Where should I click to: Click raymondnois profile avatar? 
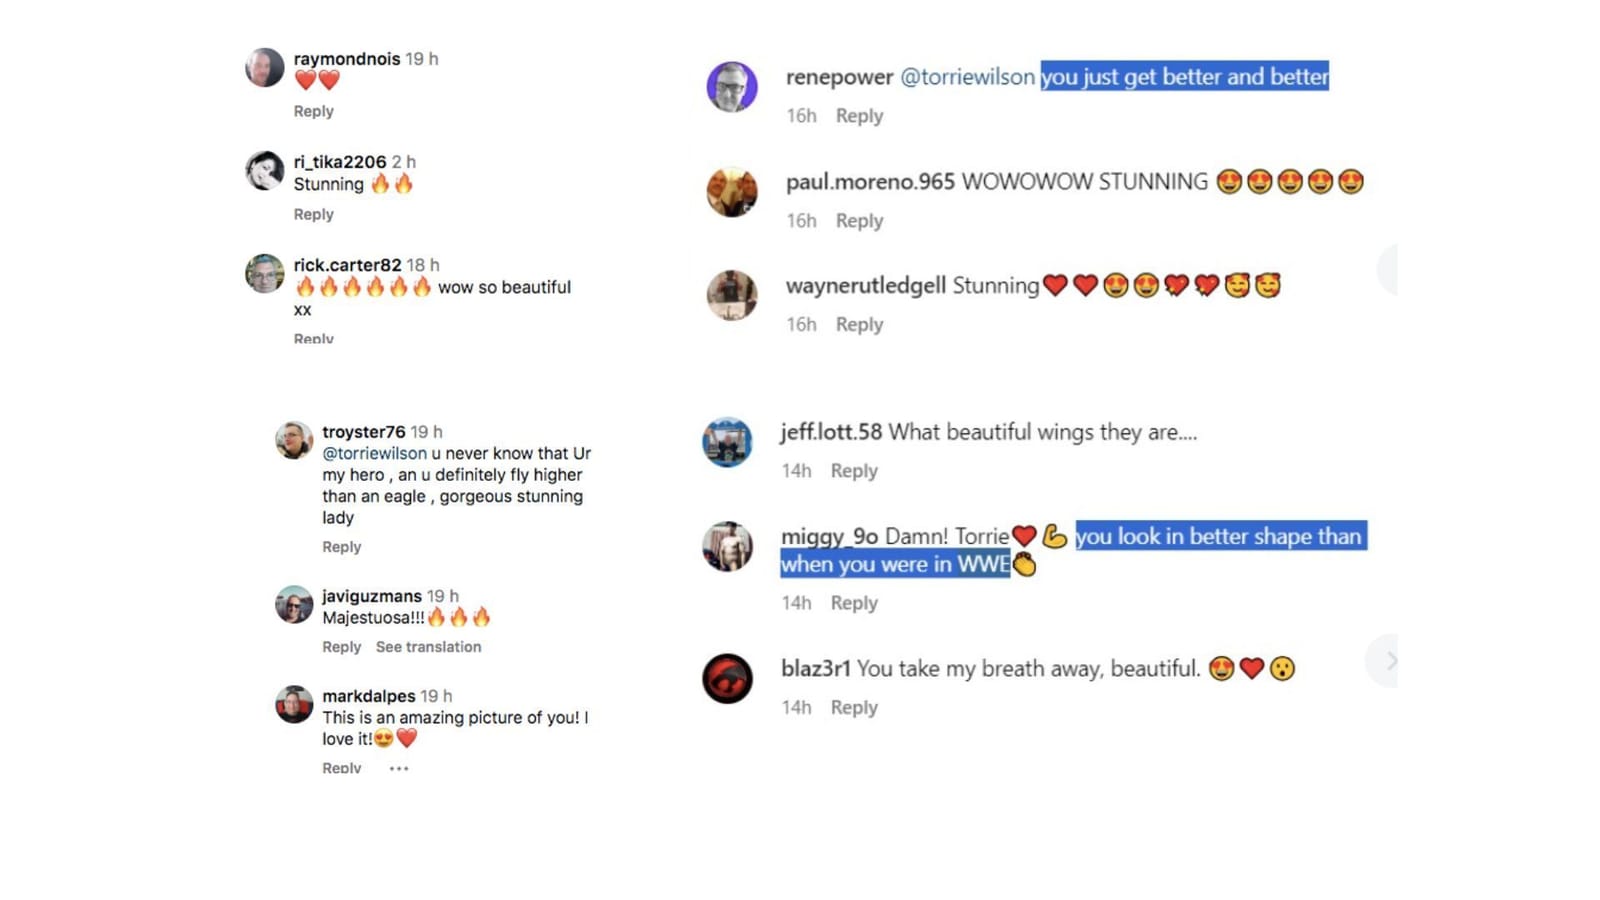coord(265,67)
